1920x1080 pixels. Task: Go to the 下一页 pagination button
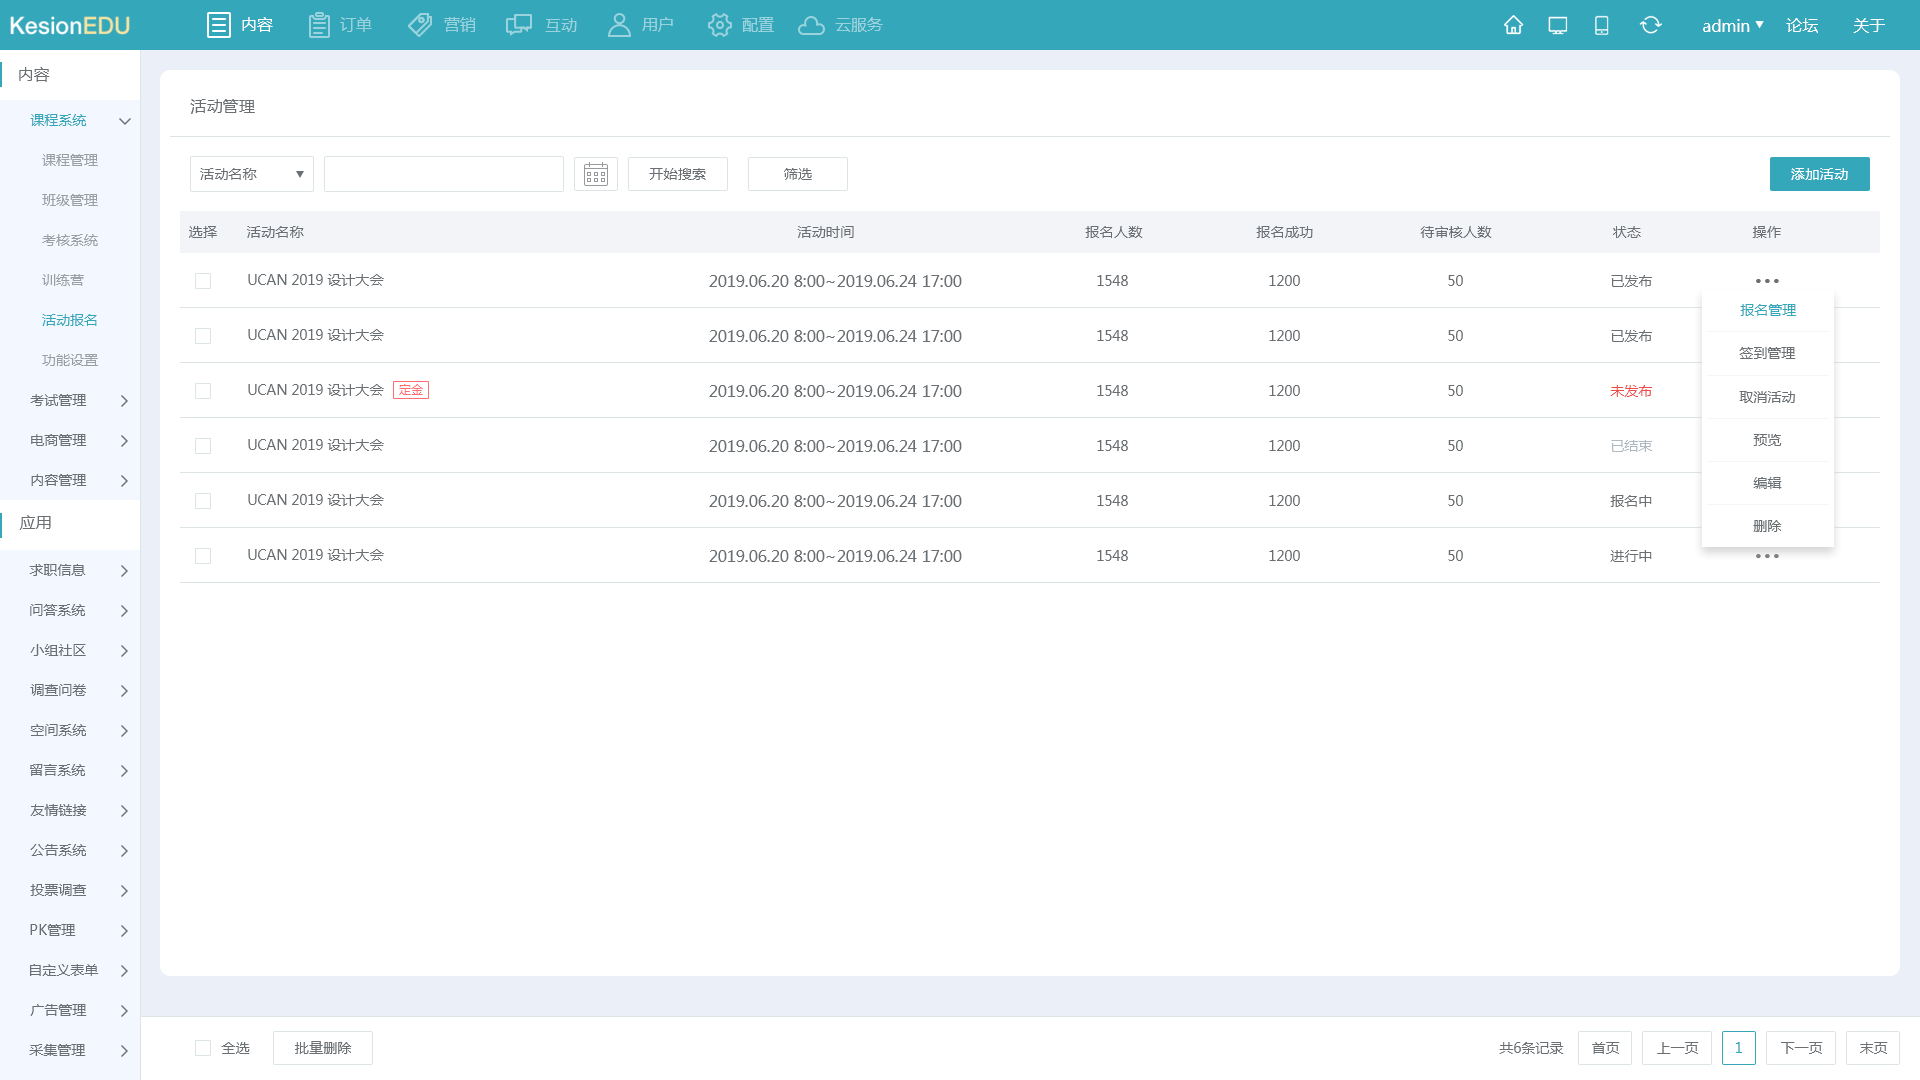(1800, 1048)
